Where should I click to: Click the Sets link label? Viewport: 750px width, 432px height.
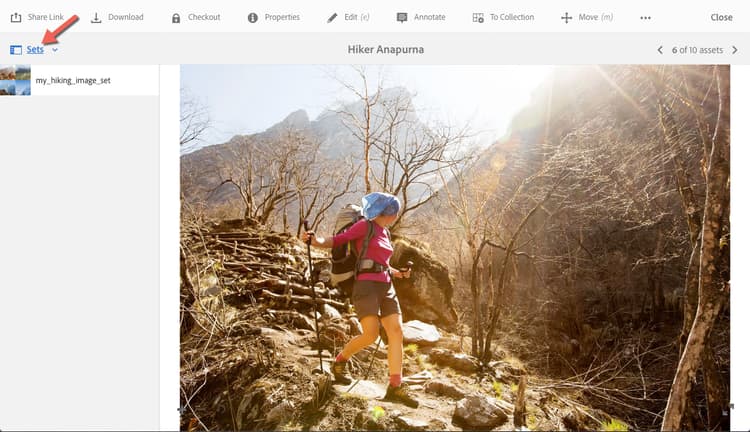pyautogui.click(x=35, y=49)
